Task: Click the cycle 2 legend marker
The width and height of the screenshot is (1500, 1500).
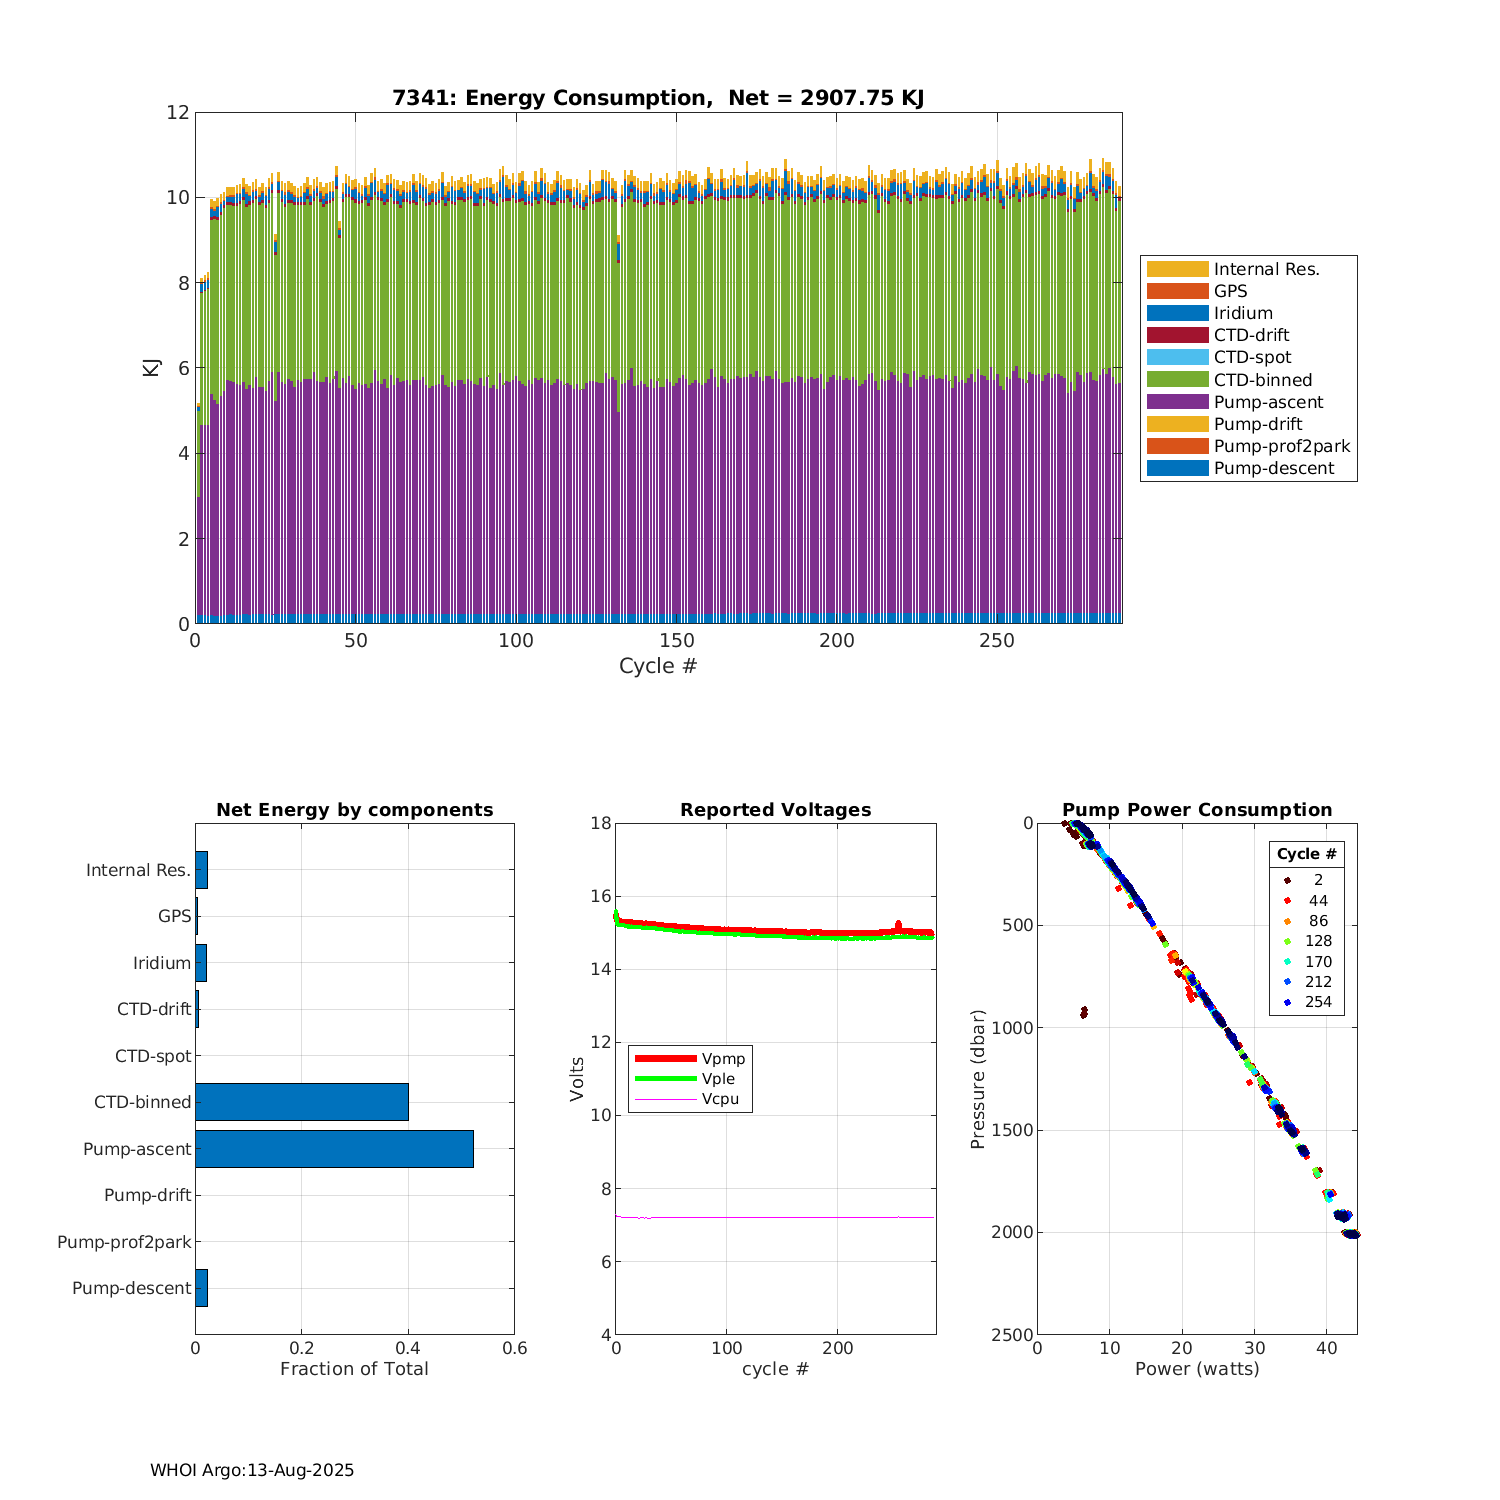Action: click(1287, 880)
